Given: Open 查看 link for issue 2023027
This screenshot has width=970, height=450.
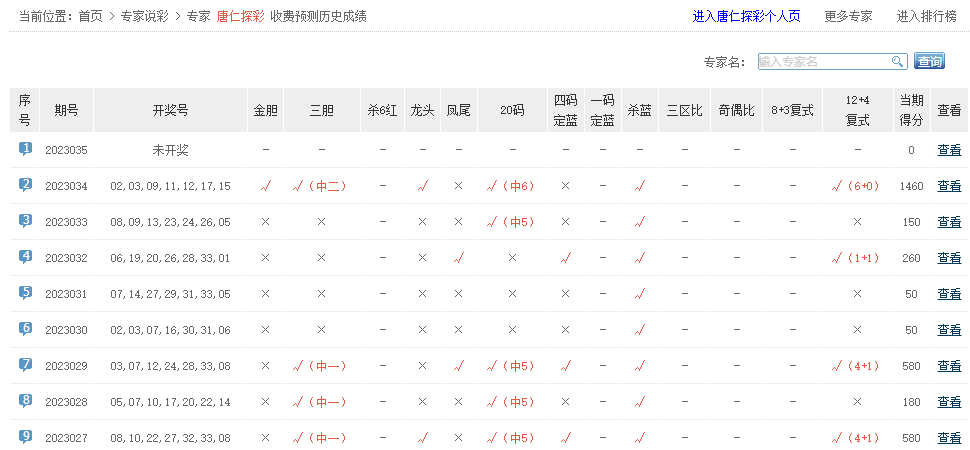Looking at the screenshot, I should click(948, 438).
